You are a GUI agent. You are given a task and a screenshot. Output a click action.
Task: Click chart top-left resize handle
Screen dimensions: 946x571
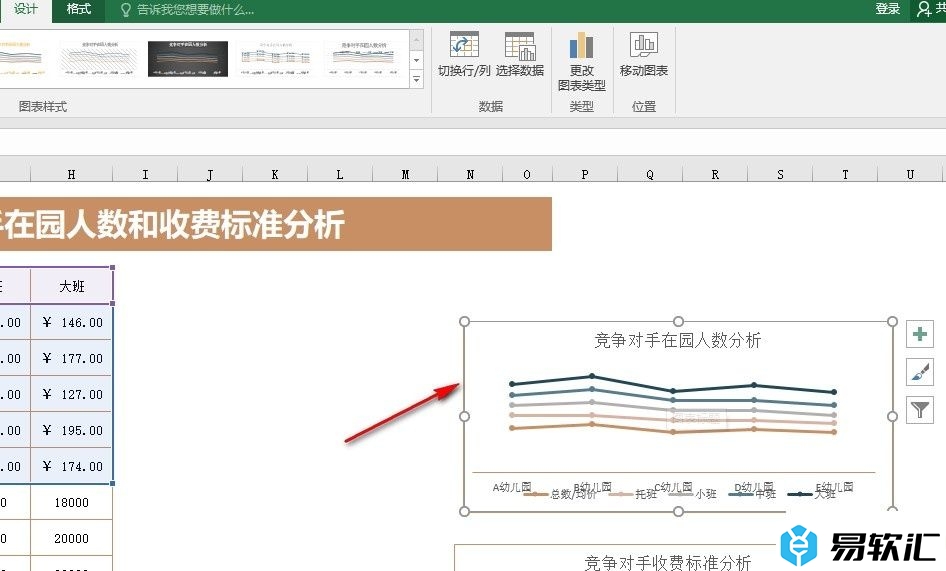point(464,321)
